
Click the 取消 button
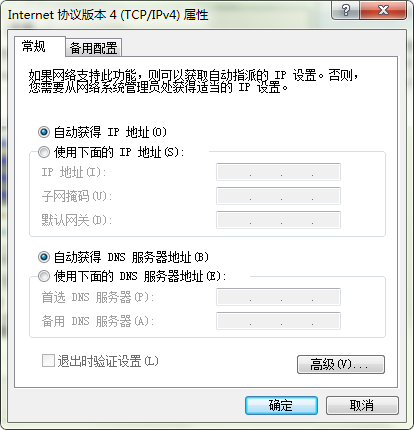click(x=362, y=405)
